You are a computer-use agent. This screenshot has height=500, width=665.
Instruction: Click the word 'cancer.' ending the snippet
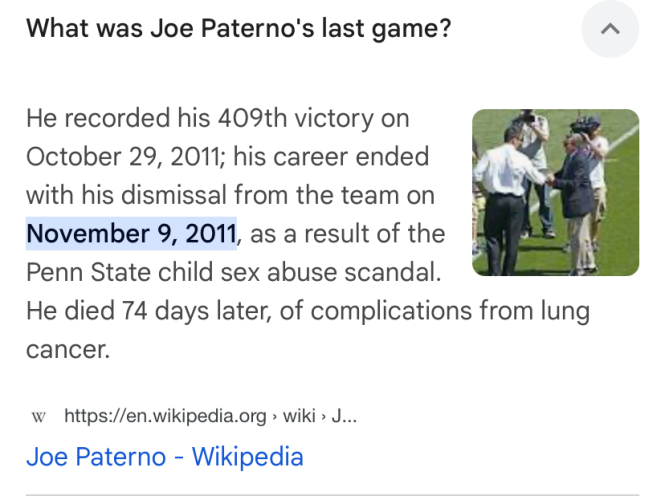[68, 349]
